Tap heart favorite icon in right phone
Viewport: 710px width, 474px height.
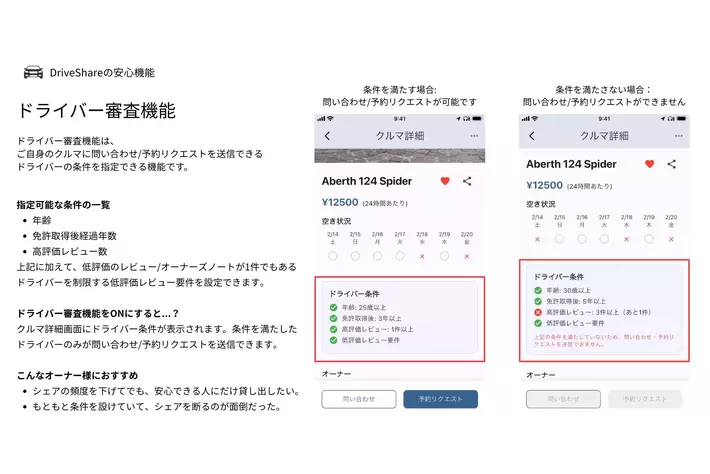tap(649, 164)
